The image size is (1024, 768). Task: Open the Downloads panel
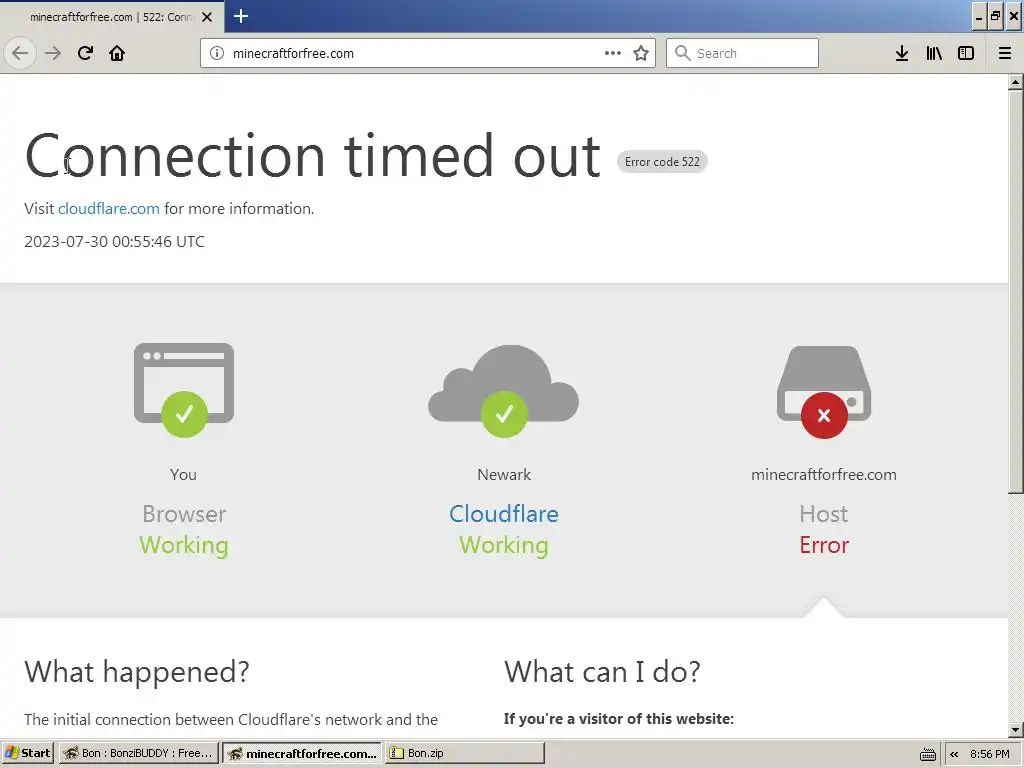tap(902, 53)
